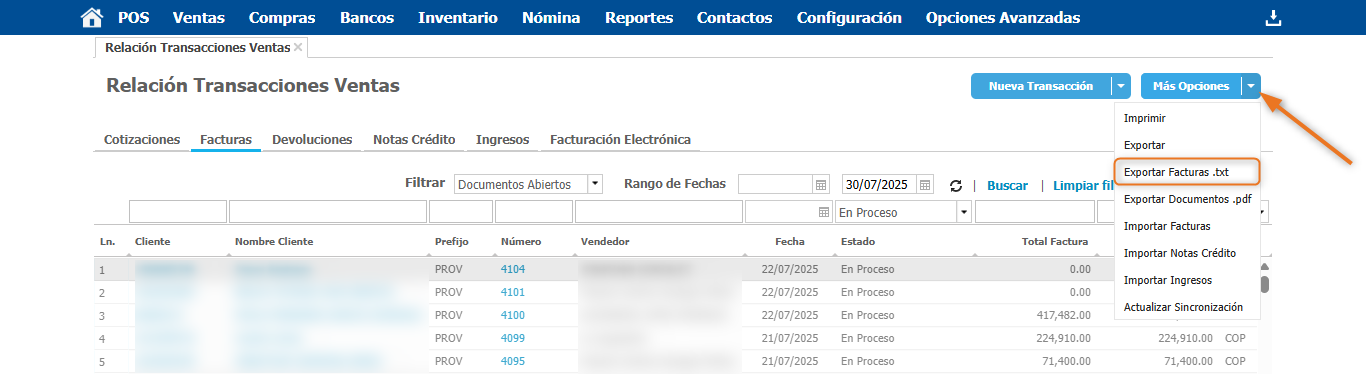Open Configuración menu
Viewport: 1366px width, 374px height.
pos(849,18)
